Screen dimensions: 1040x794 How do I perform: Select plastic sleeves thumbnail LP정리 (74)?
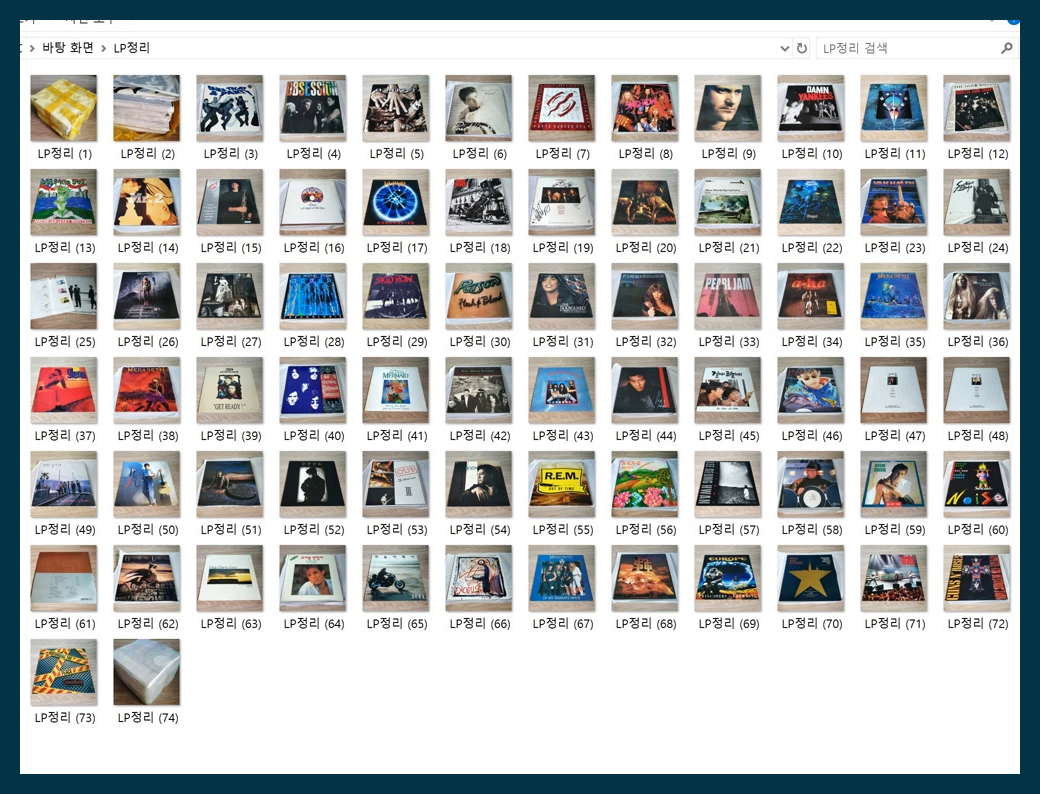coord(147,673)
